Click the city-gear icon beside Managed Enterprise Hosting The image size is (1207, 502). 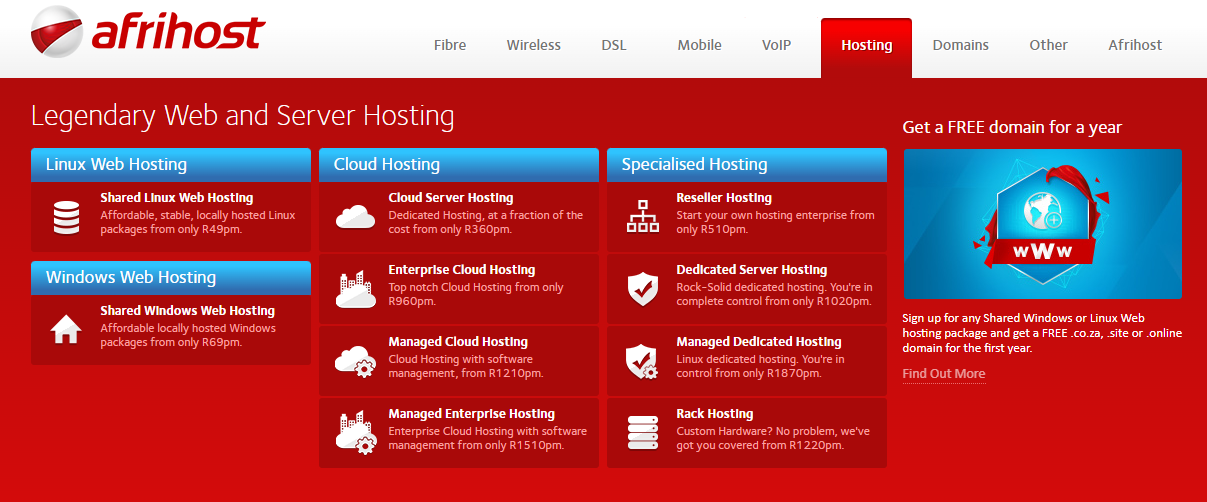click(x=355, y=432)
